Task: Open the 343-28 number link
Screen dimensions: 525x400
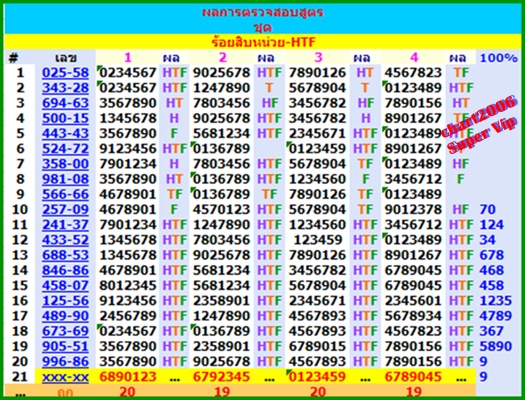Action: 65,88
